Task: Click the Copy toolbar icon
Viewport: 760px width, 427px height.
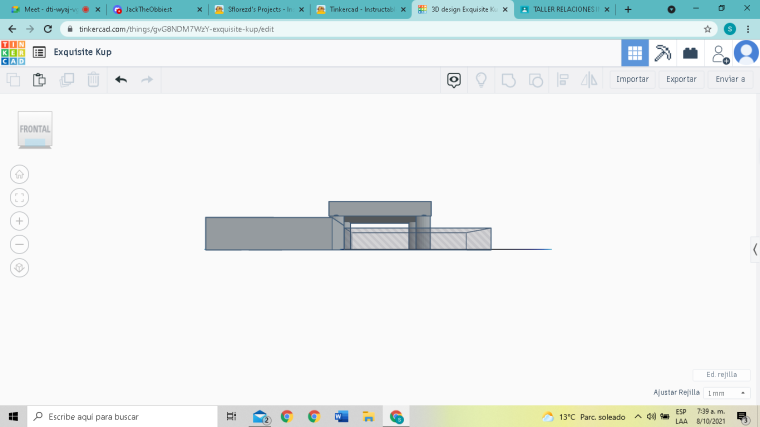Action: 13,79
